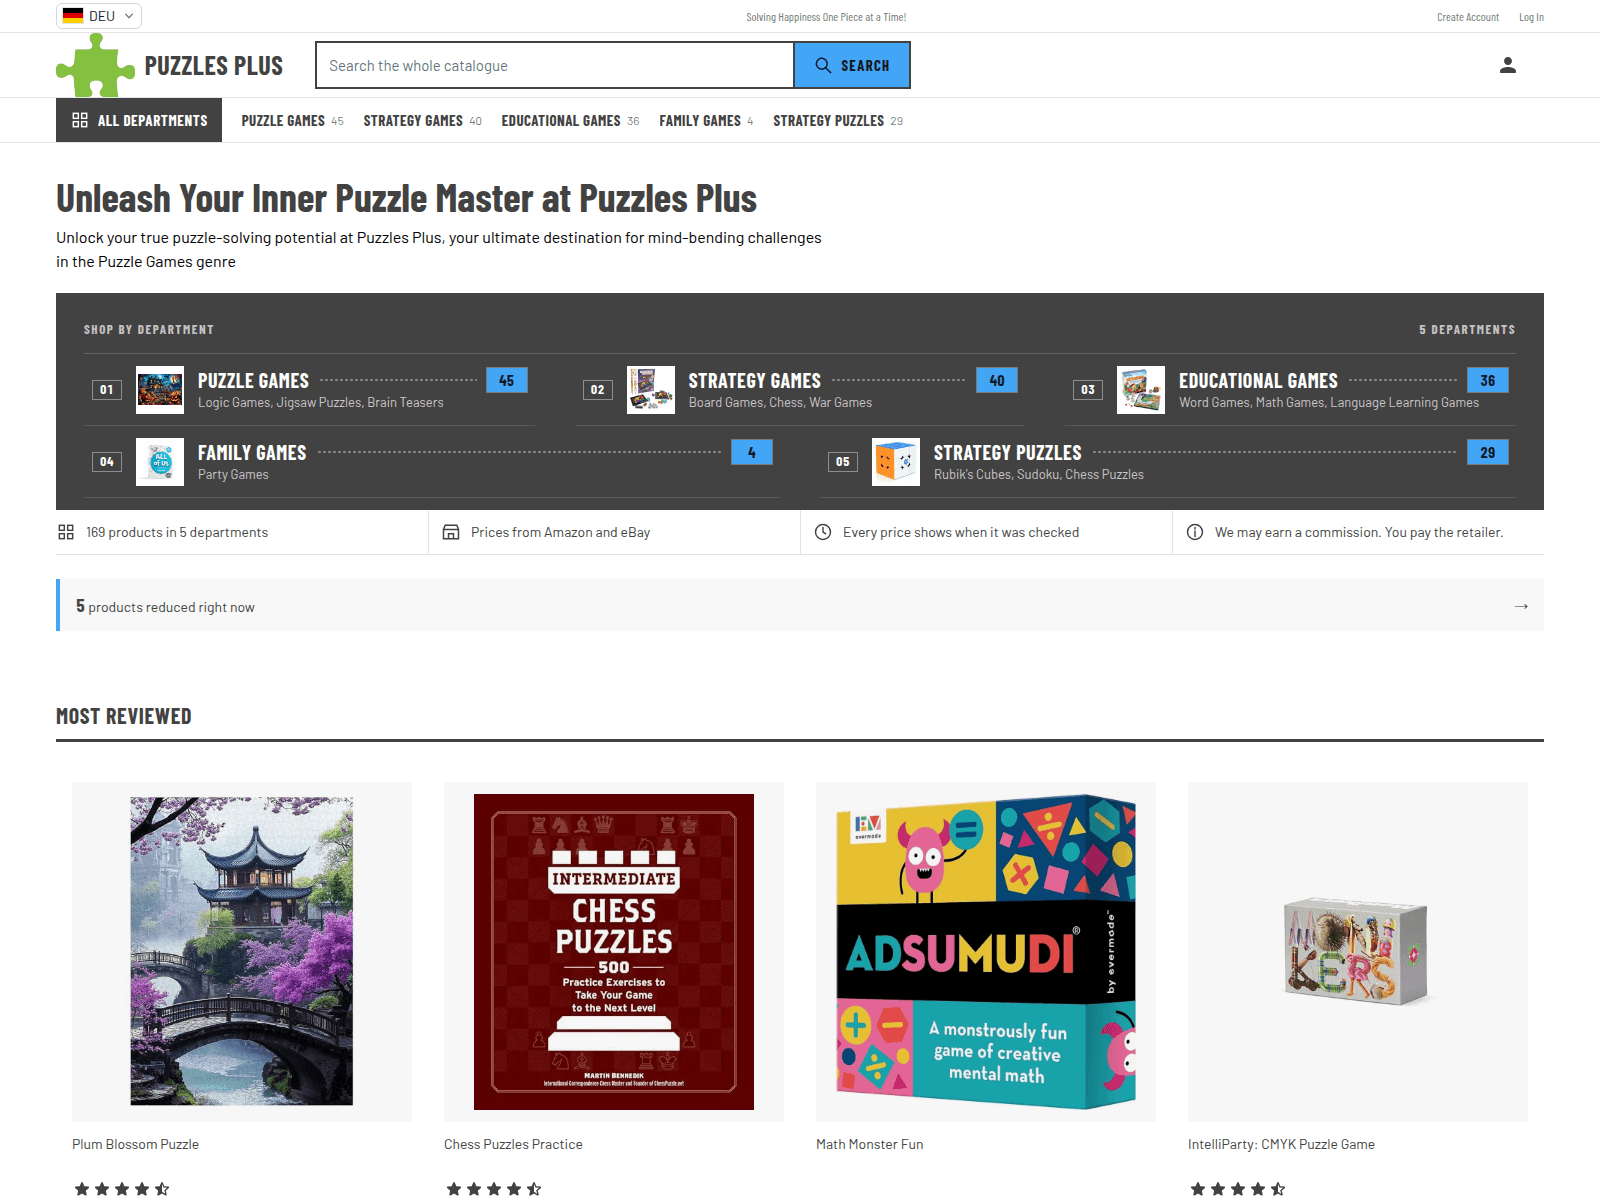Open the DEU language dropdown

tap(99, 16)
